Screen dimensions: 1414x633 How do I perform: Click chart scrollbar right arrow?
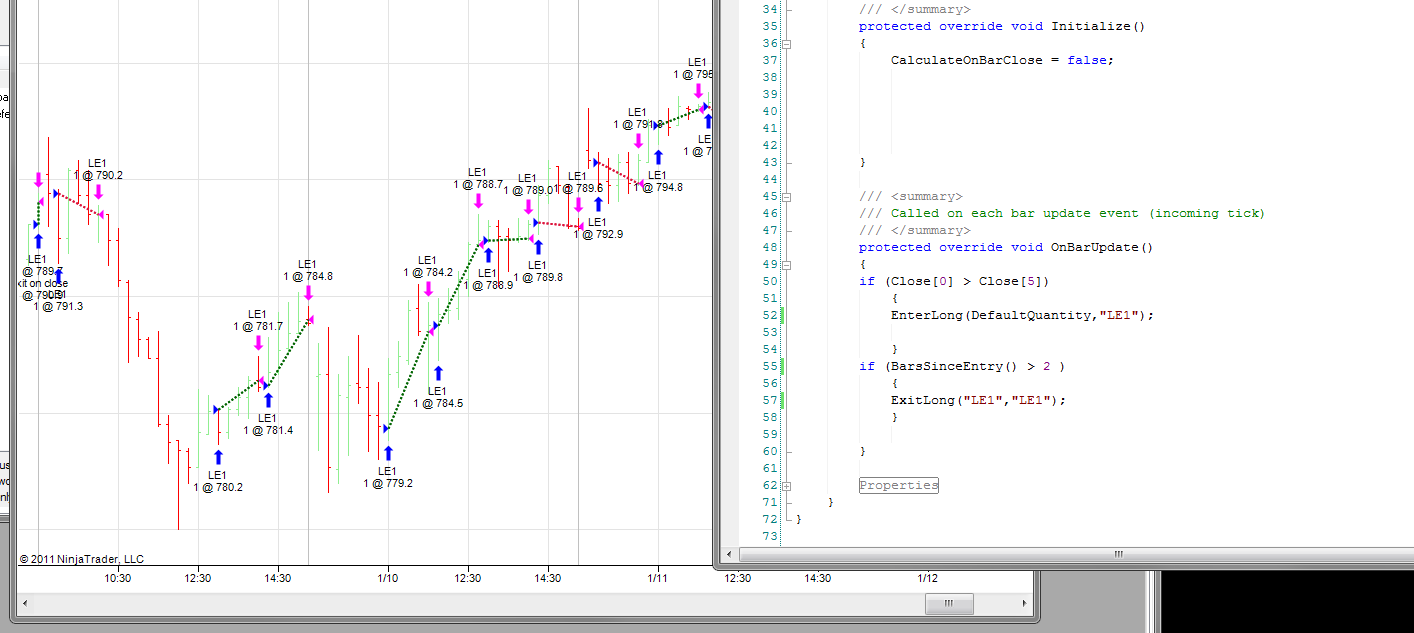click(1023, 604)
